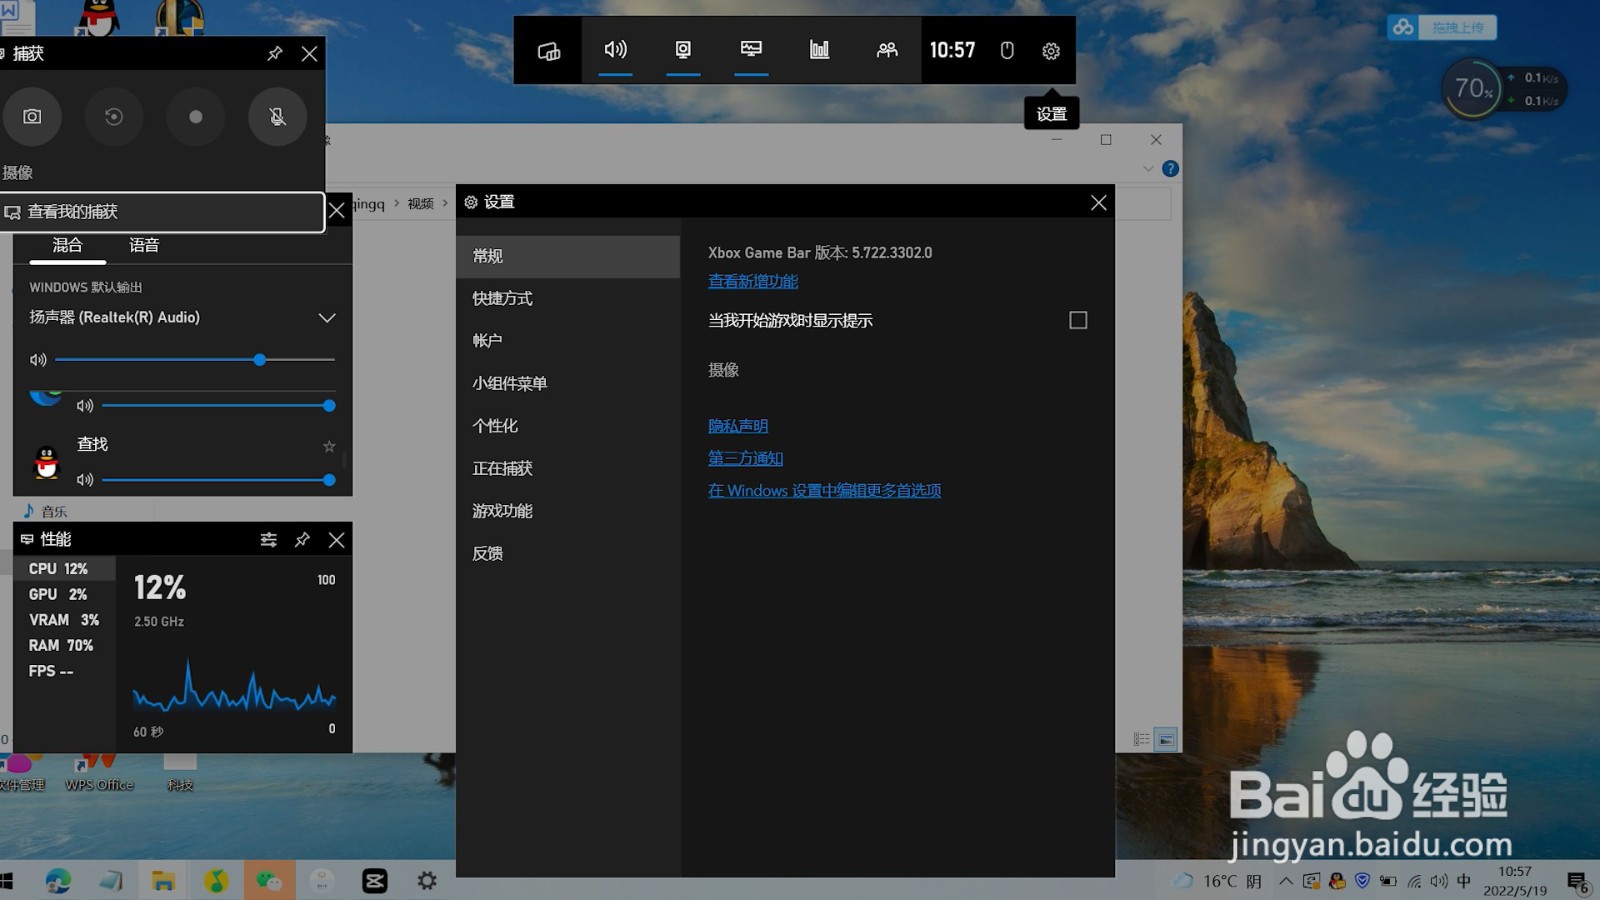The height and width of the screenshot is (900, 1600).
Task: Mute the QQ 查找 app volume
Action: coord(85,480)
